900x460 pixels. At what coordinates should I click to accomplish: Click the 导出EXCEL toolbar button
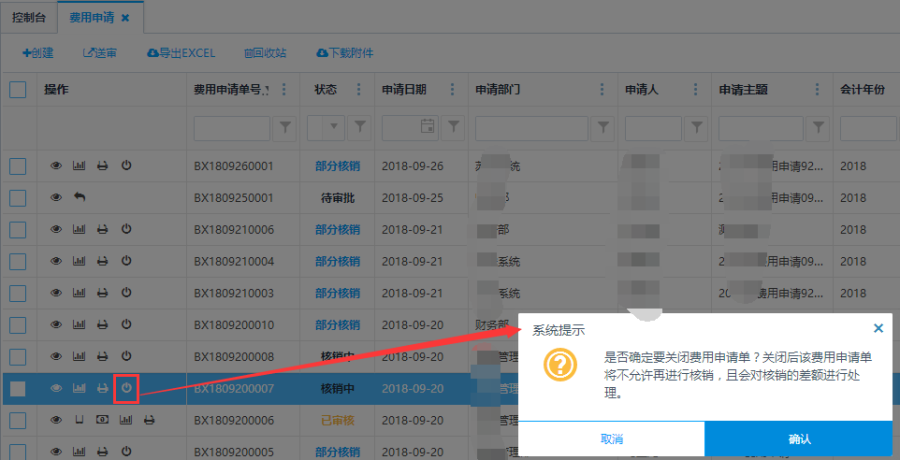point(181,53)
